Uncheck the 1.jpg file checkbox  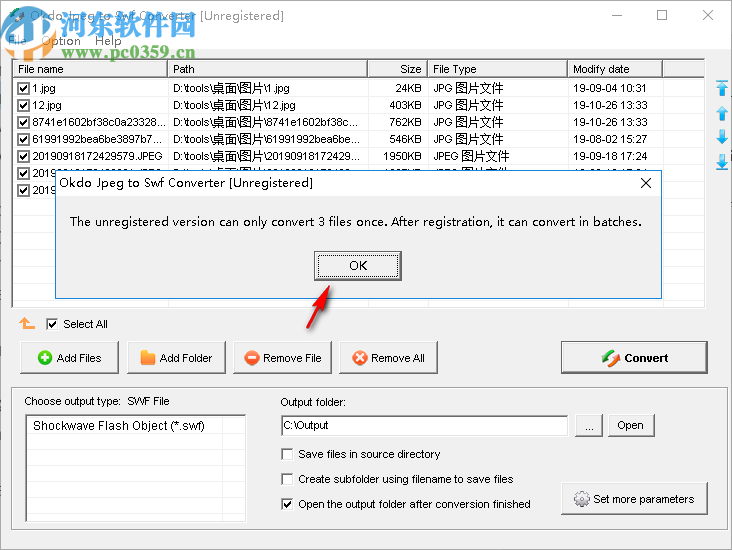click(23, 88)
